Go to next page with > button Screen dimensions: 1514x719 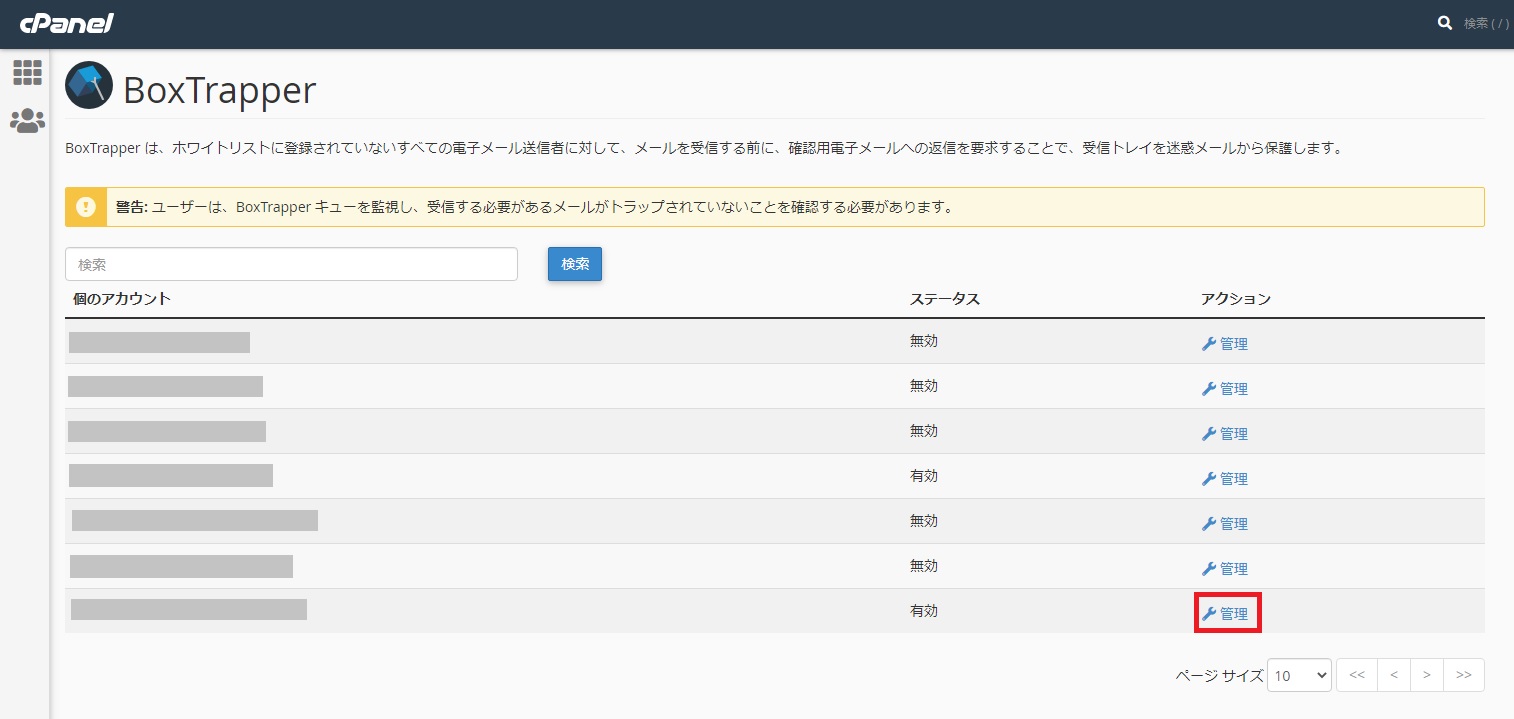(1427, 675)
